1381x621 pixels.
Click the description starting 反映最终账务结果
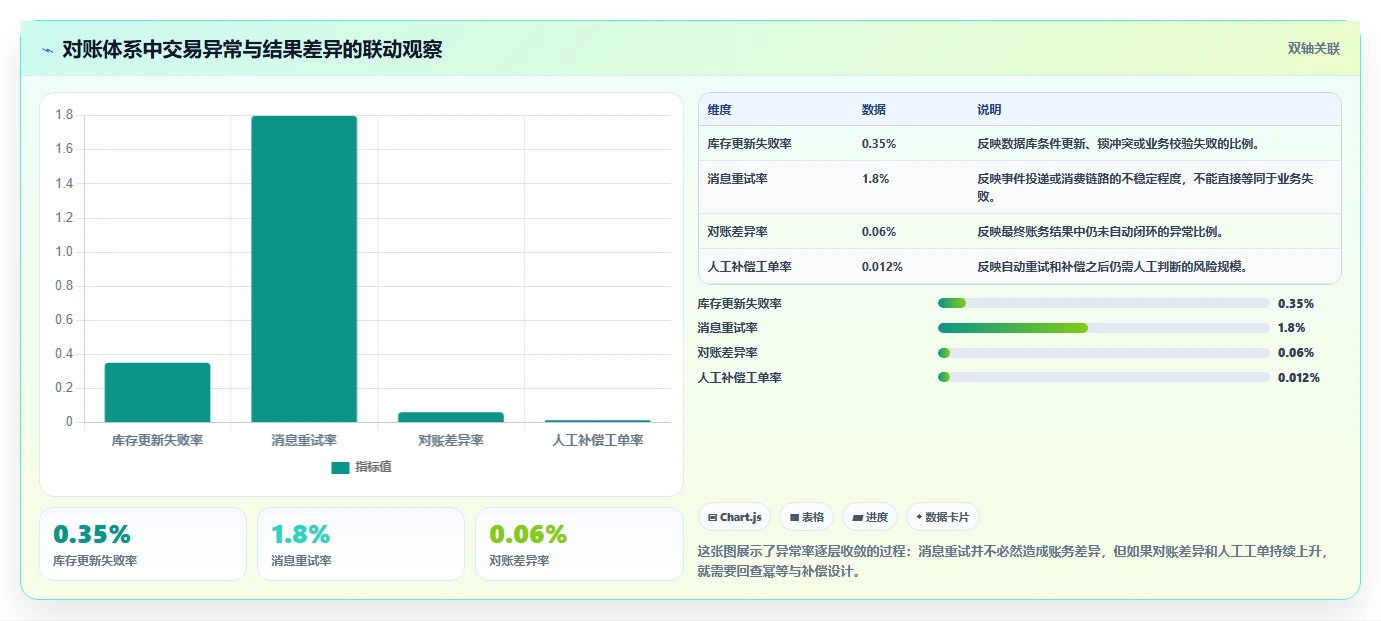[1101, 232]
